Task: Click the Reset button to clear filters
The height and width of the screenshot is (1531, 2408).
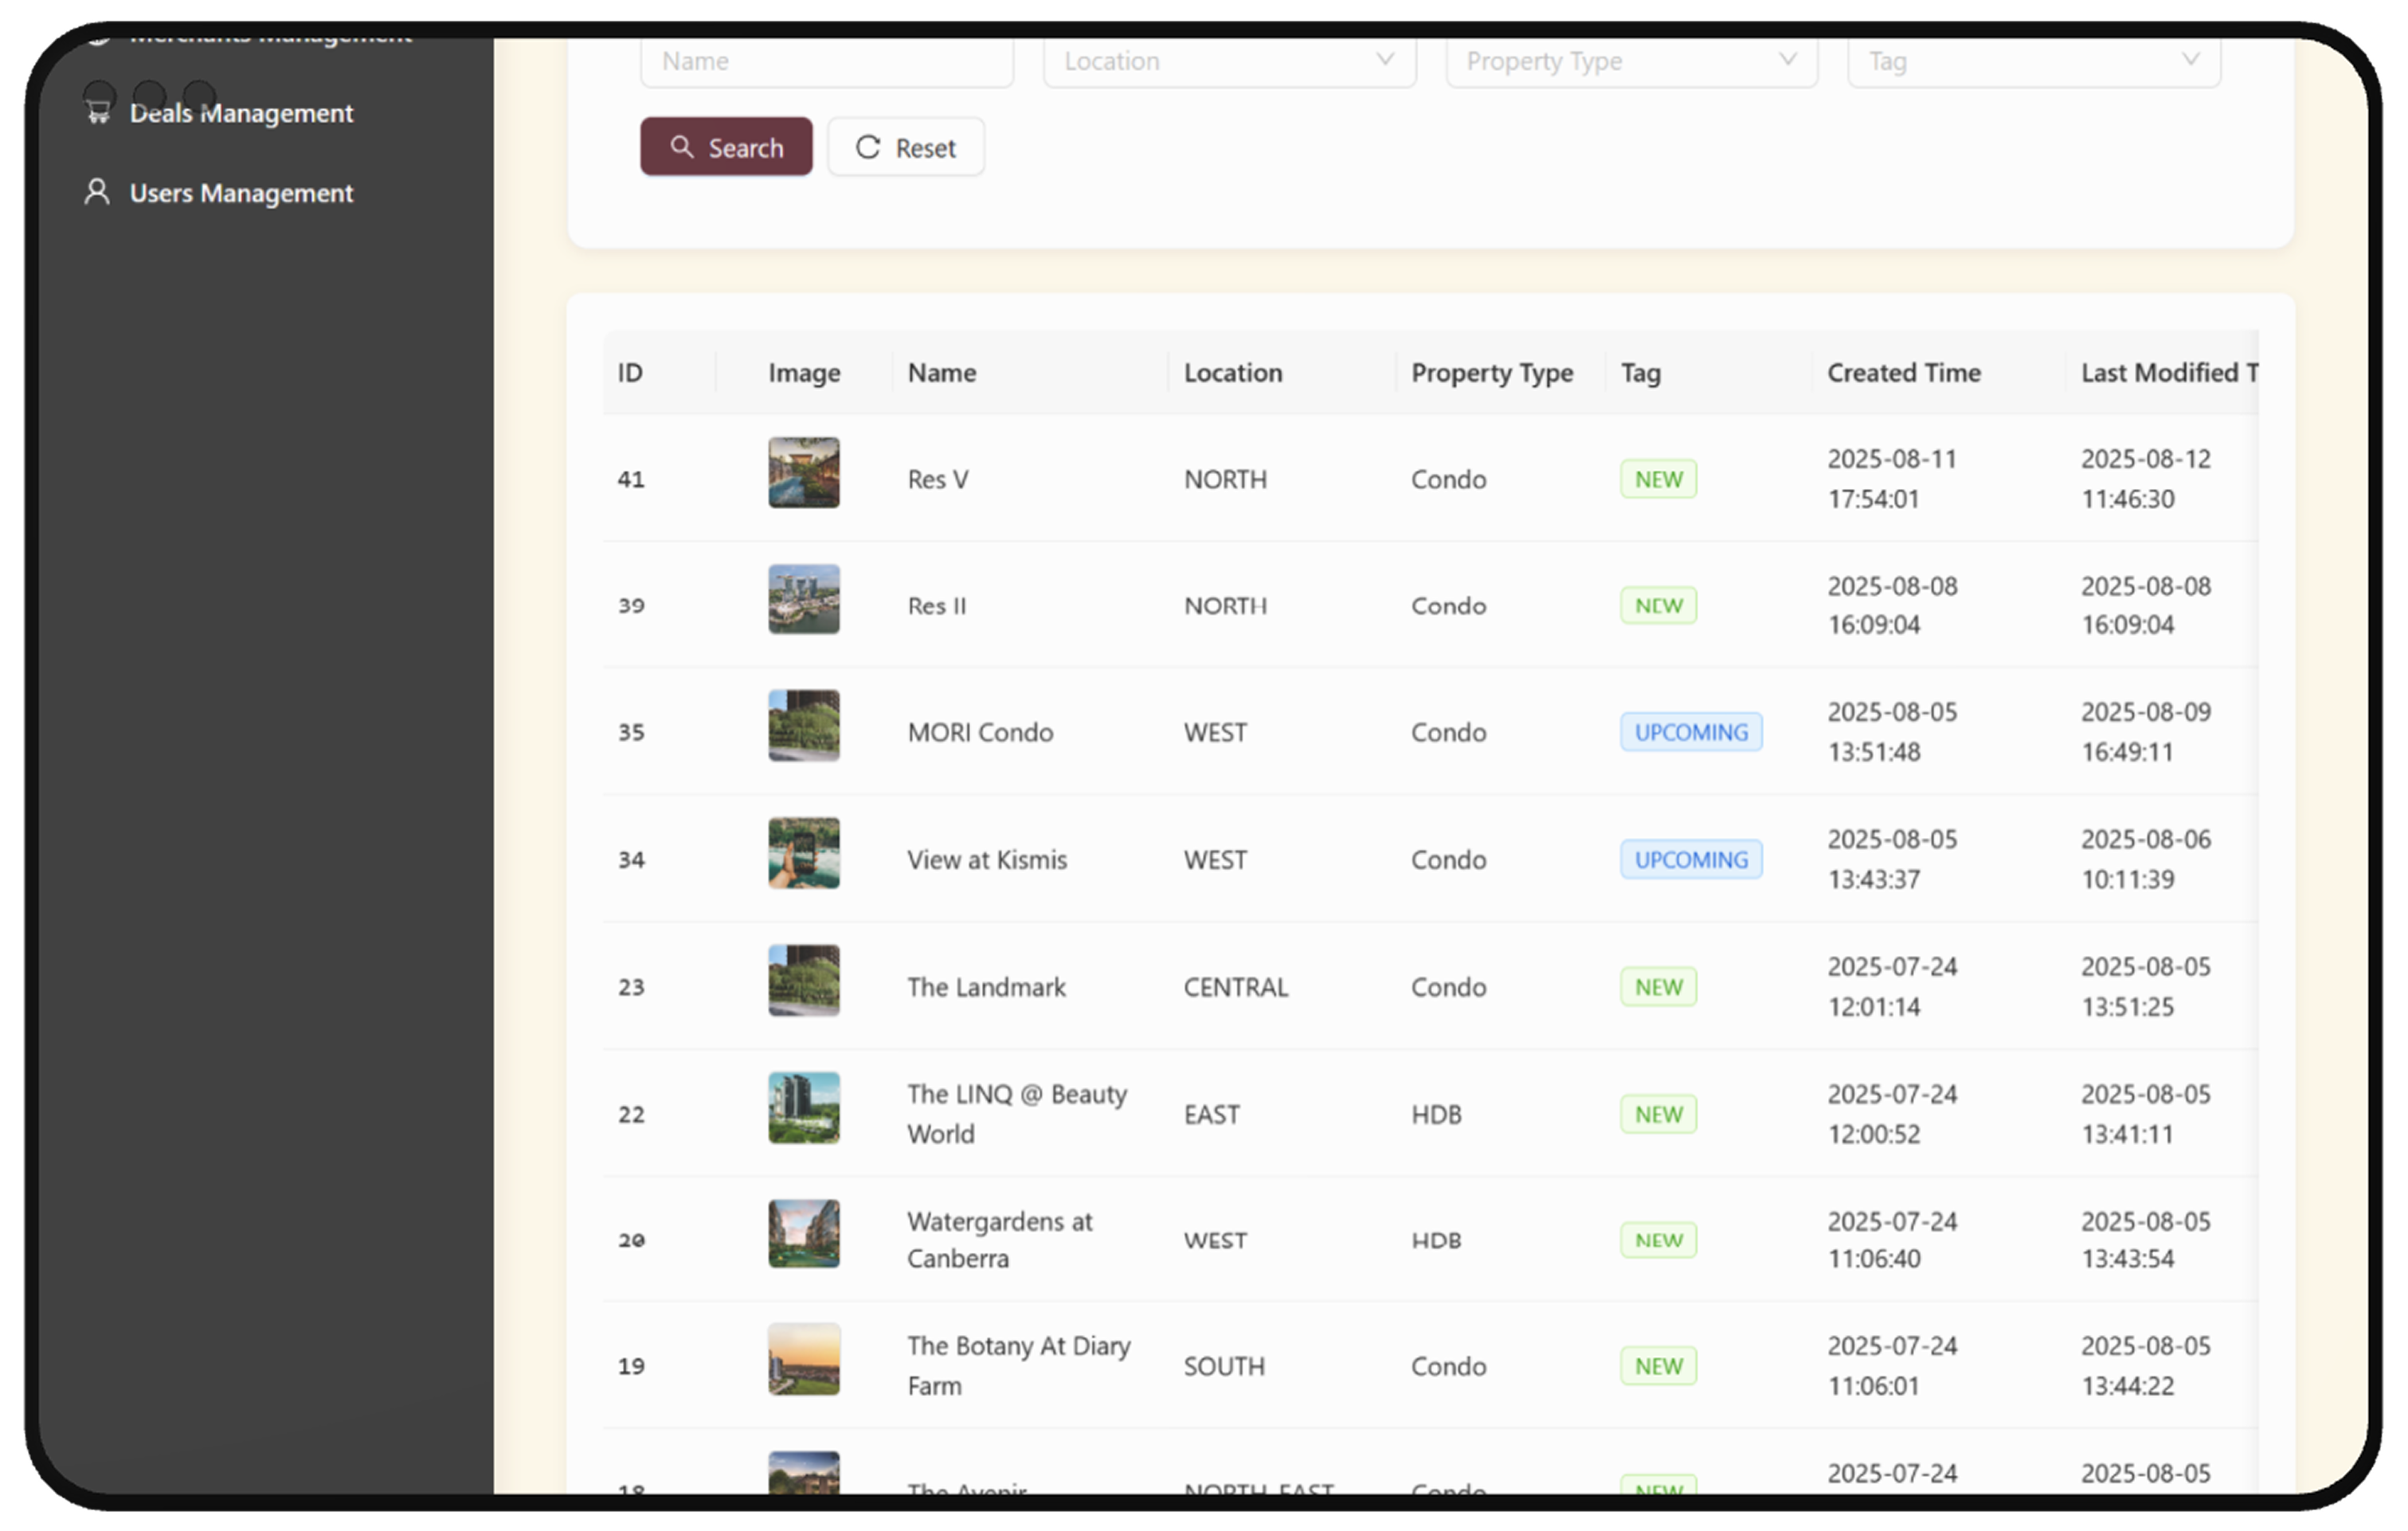Action: [905, 147]
